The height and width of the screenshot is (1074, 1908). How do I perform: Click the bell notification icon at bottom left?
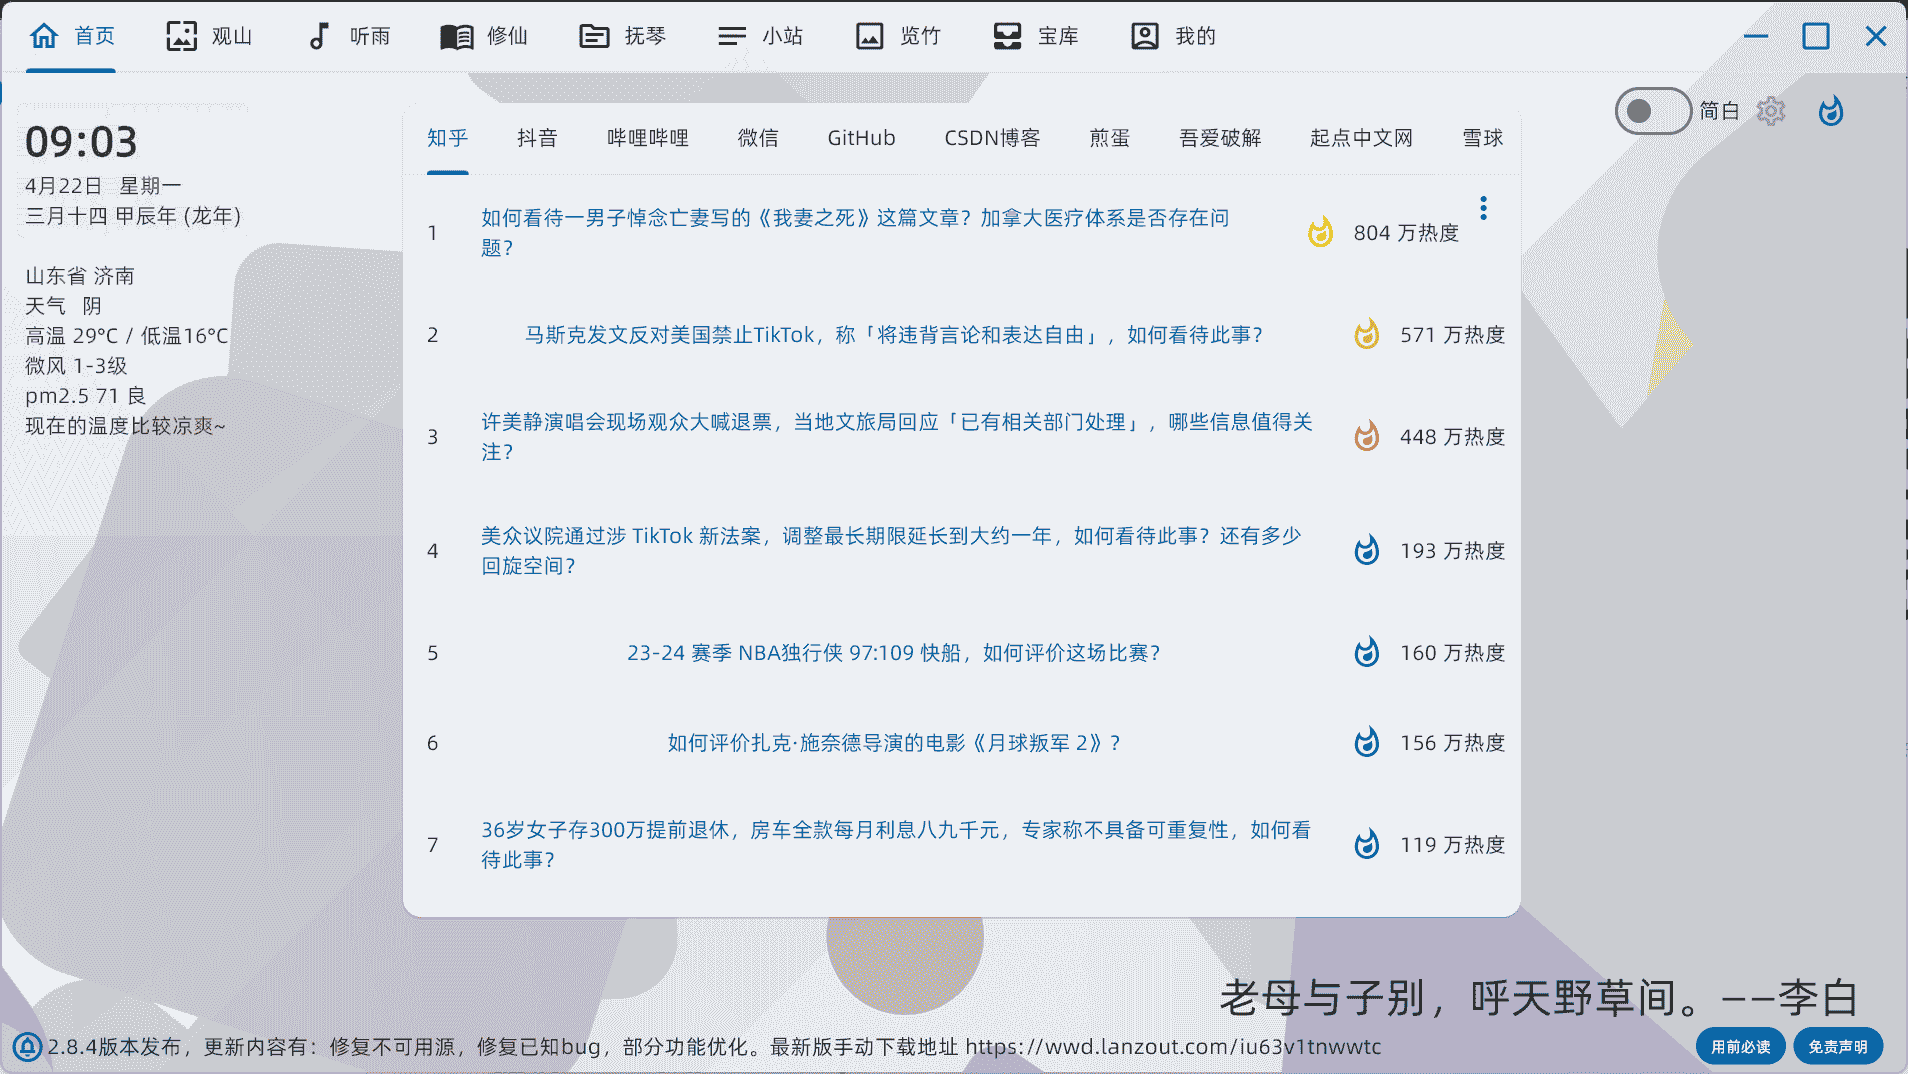(27, 1047)
